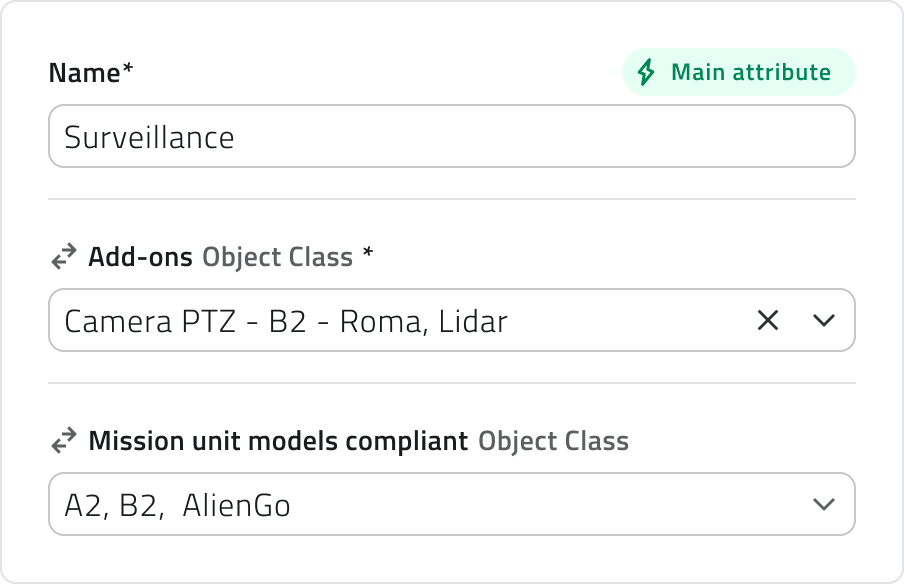The width and height of the screenshot is (904, 584).
Task: Click the Add-ons field label
Action: tap(140, 257)
